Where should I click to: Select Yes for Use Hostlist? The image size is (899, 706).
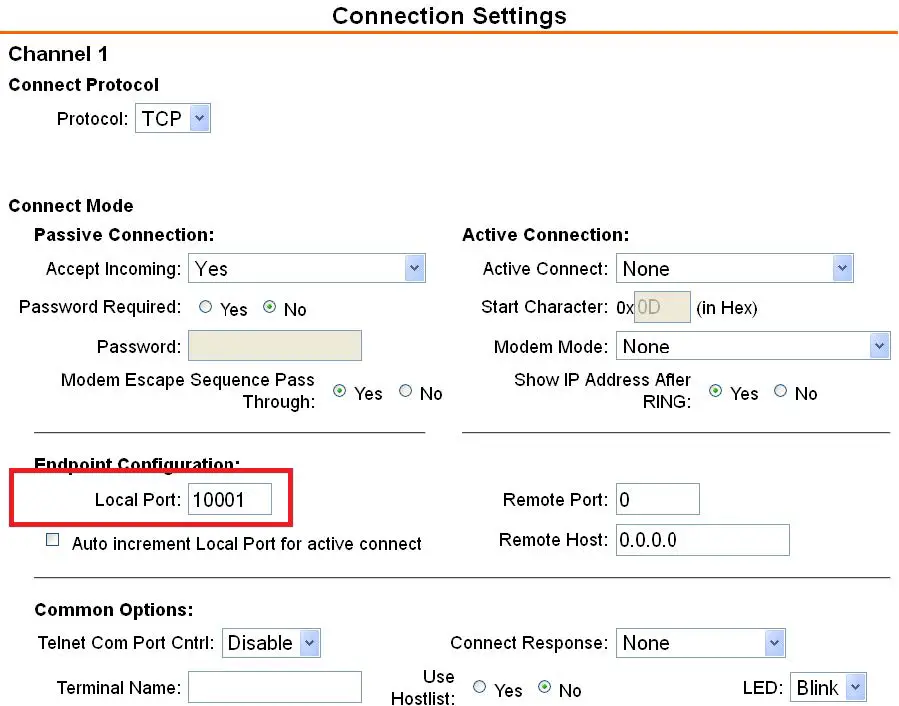480,688
